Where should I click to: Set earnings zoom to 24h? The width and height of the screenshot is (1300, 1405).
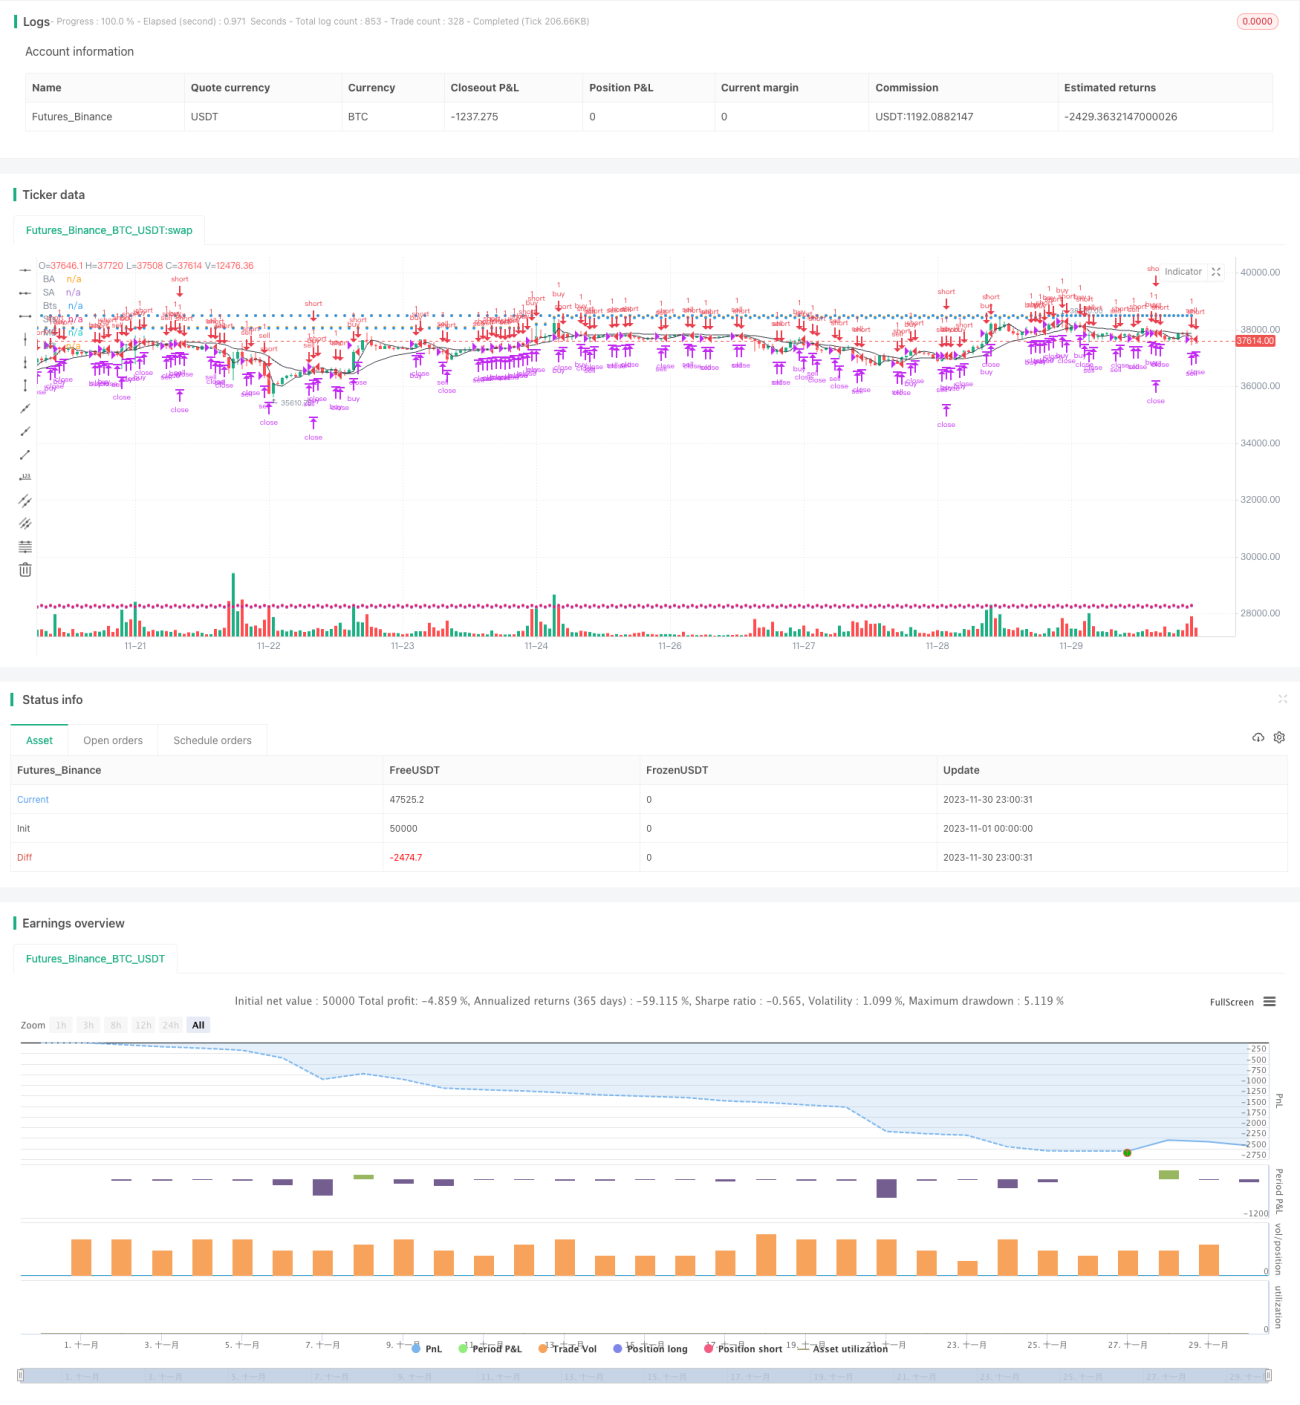[171, 1025]
